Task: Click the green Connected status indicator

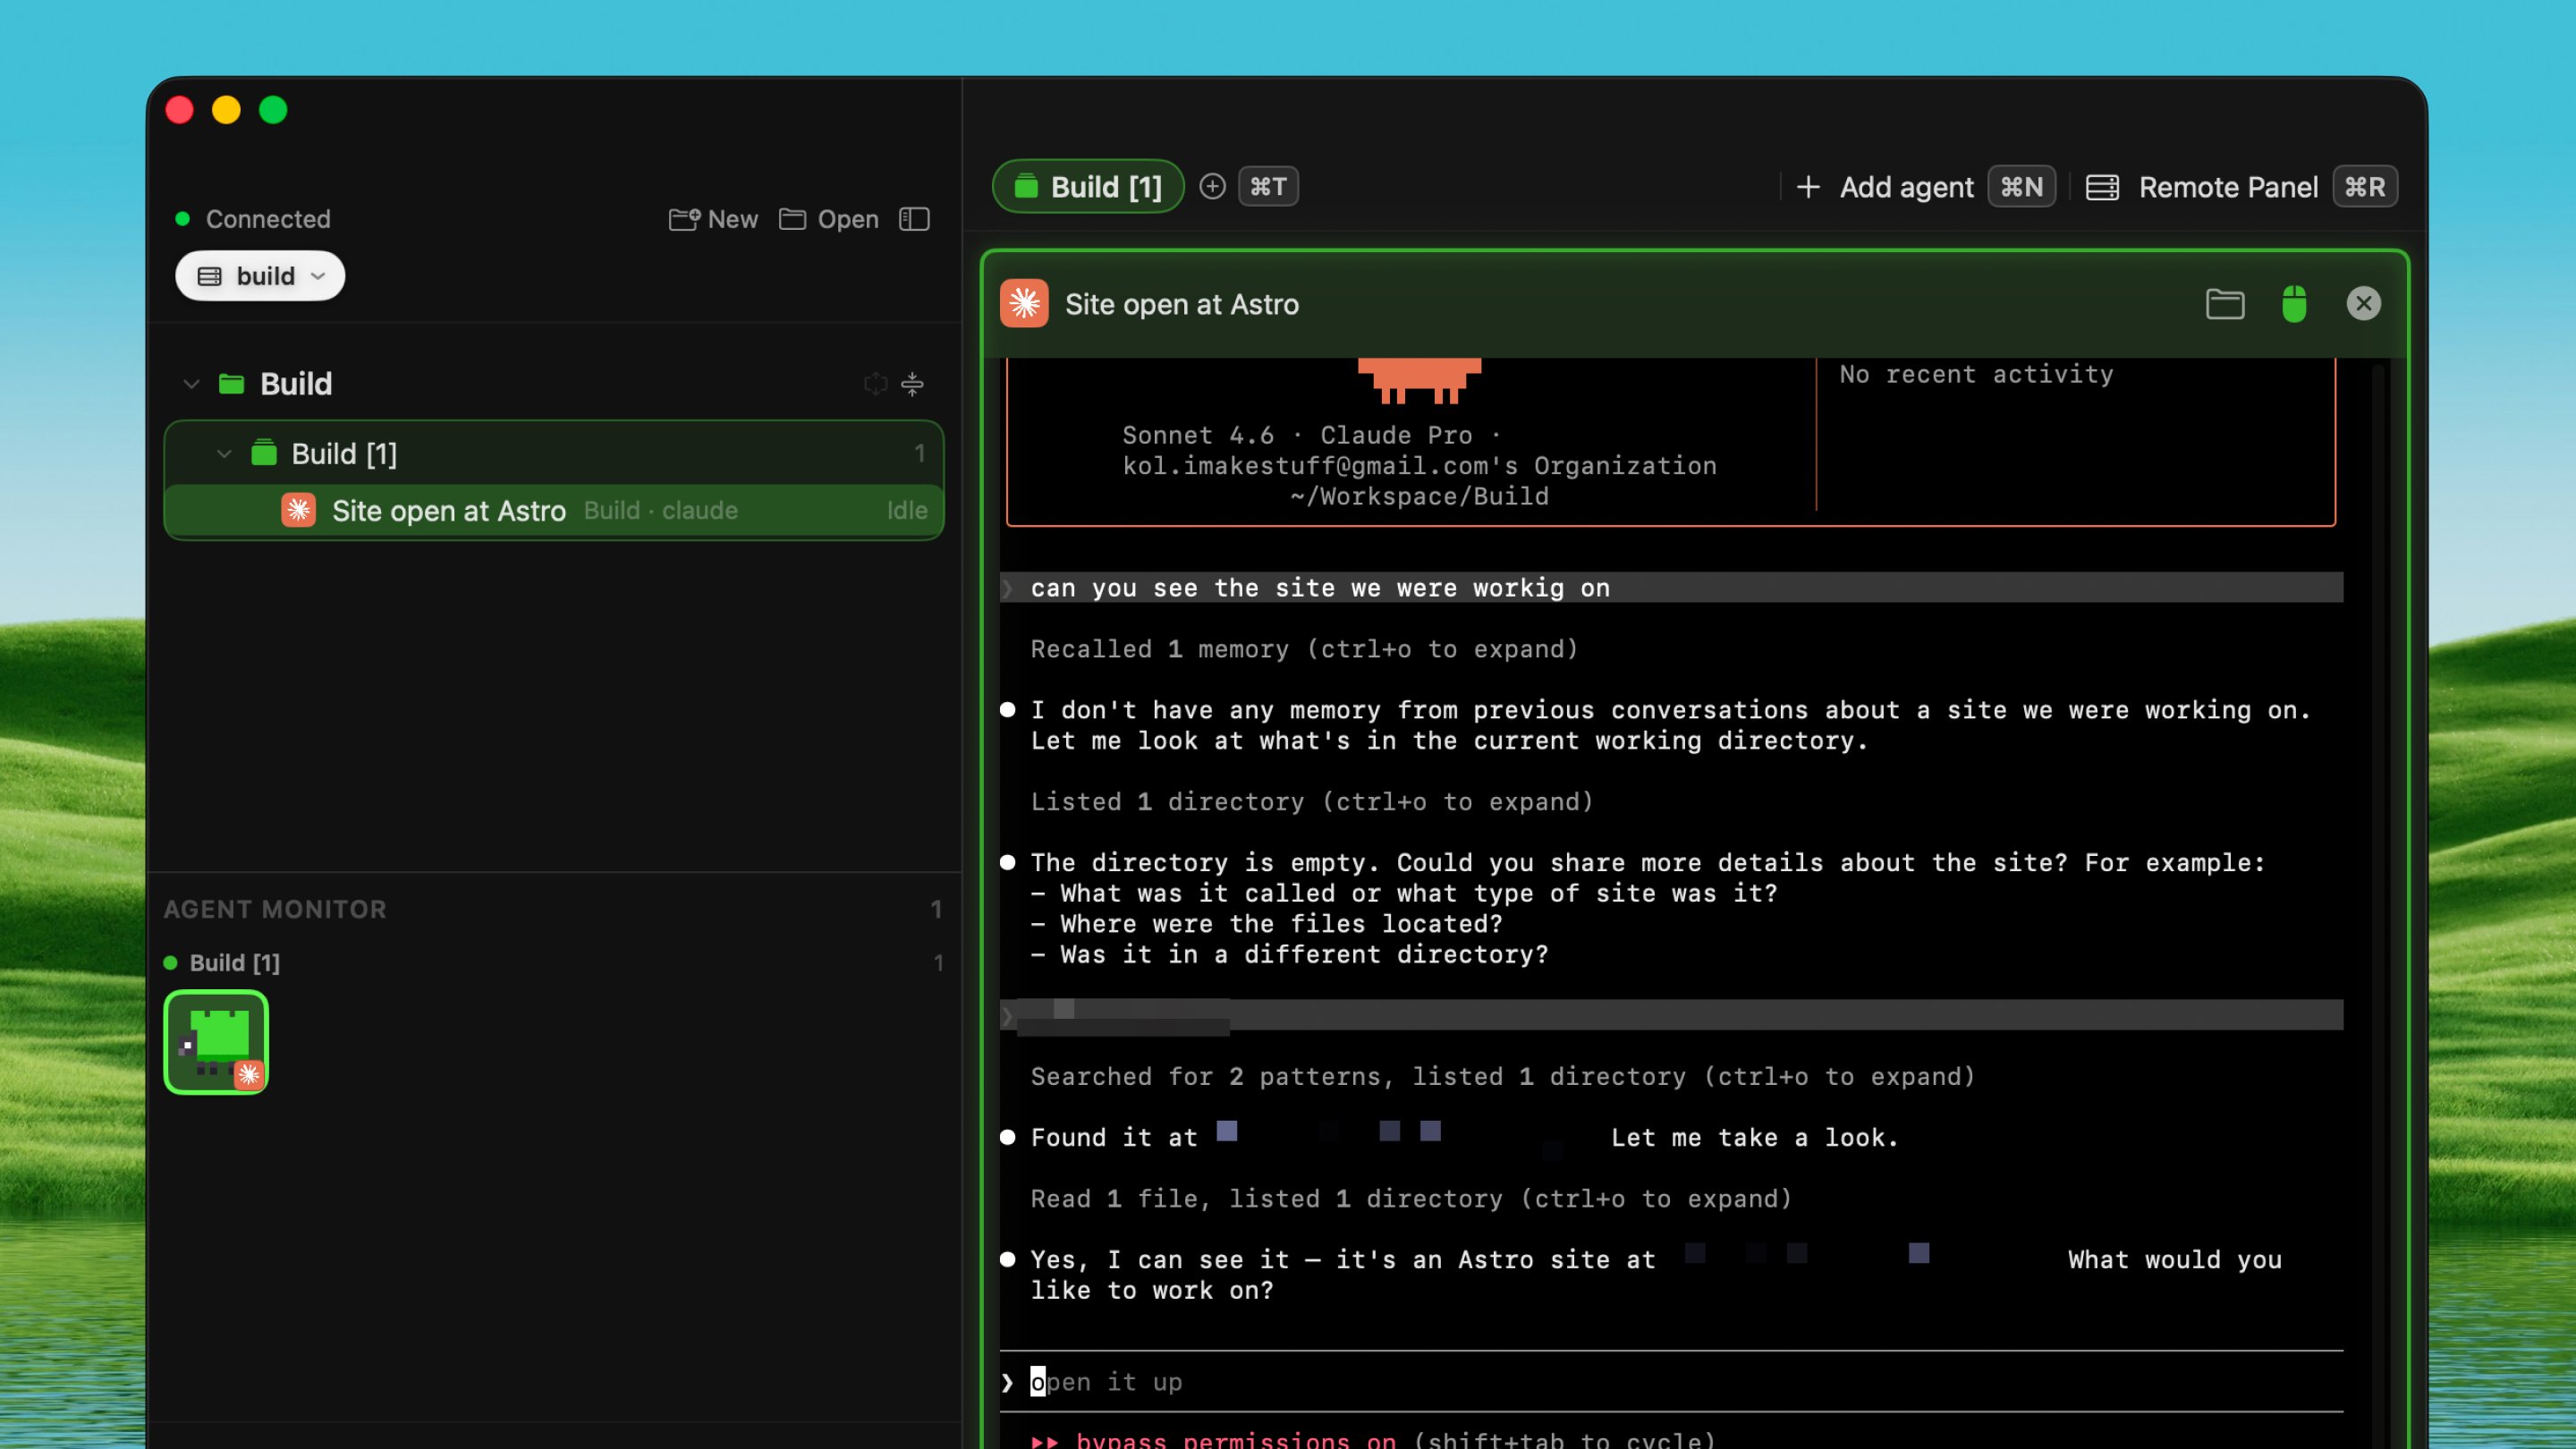Action: tap(182, 219)
